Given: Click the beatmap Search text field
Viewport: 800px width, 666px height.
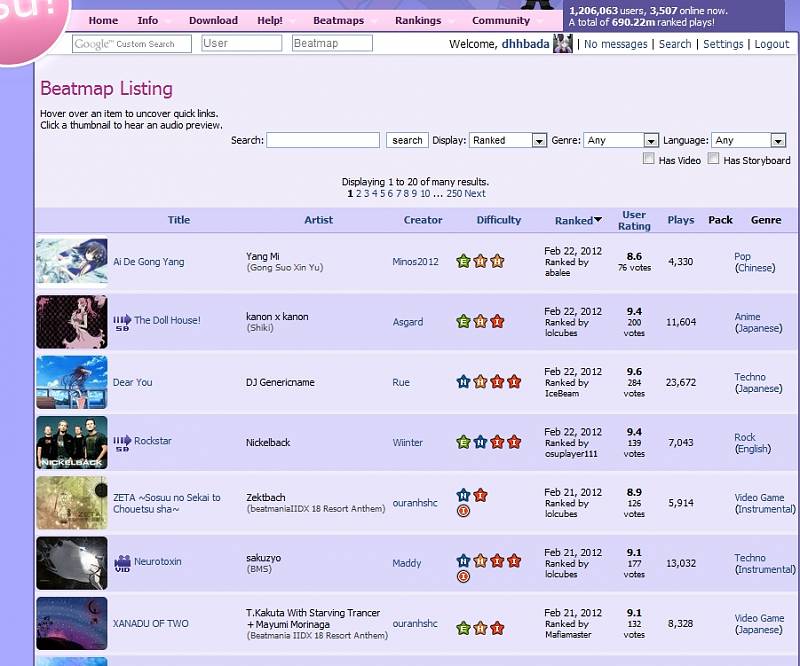Looking at the screenshot, I should (x=323, y=141).
